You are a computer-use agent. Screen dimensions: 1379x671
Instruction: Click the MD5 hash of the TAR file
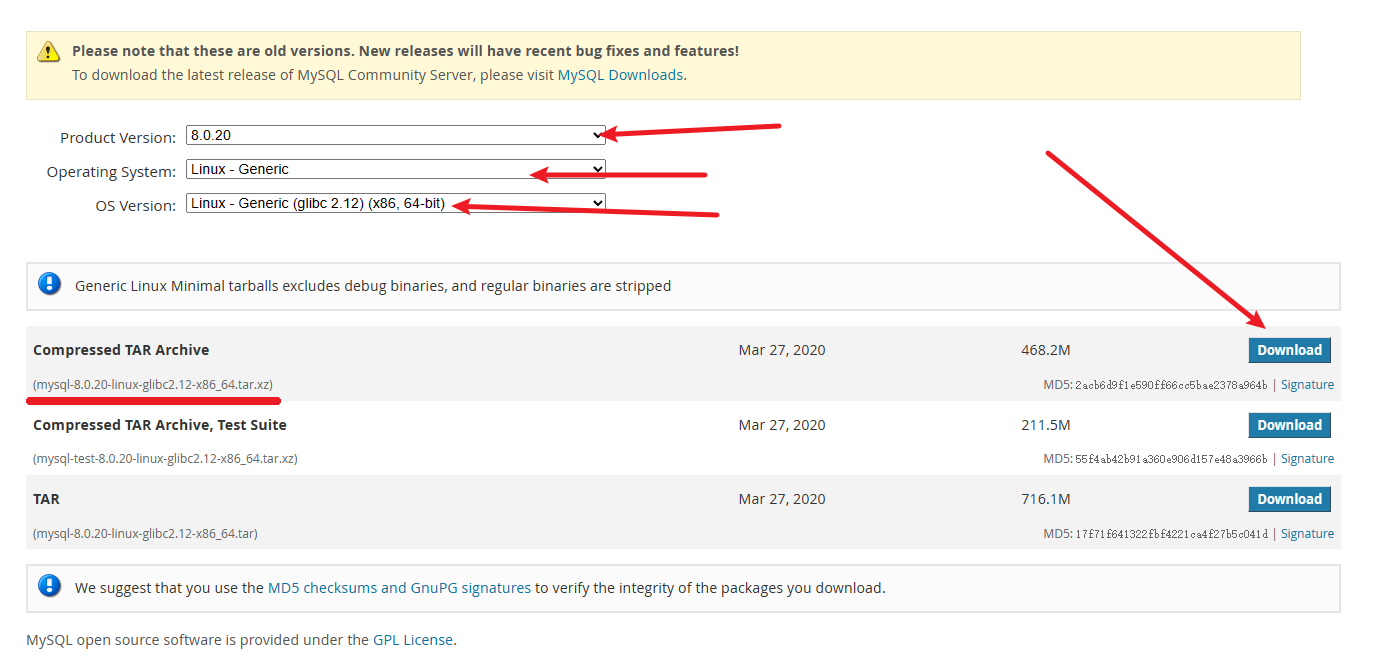coord(1171,534)
